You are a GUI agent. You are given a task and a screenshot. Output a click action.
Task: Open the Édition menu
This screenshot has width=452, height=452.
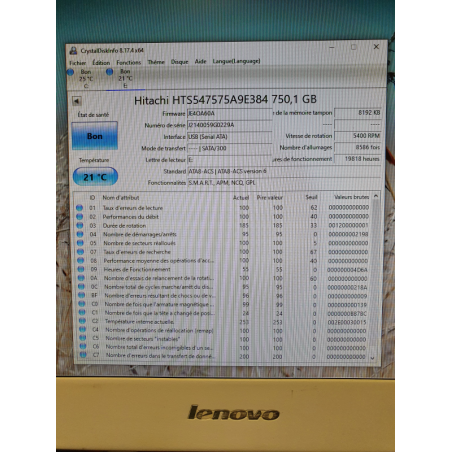coord(101,63)
